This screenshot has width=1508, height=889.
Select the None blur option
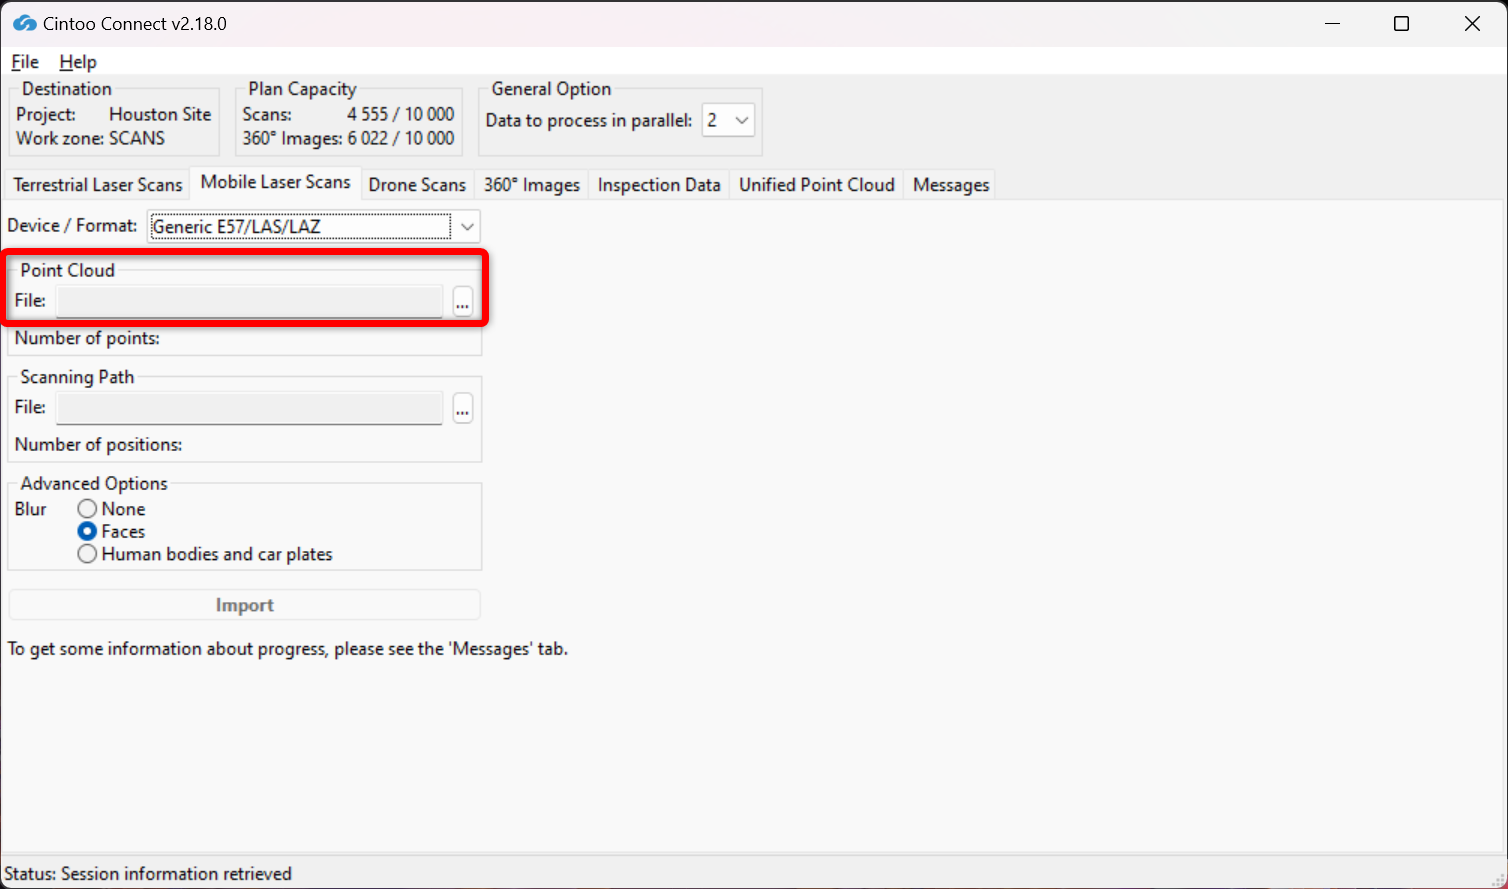[111, 509]
